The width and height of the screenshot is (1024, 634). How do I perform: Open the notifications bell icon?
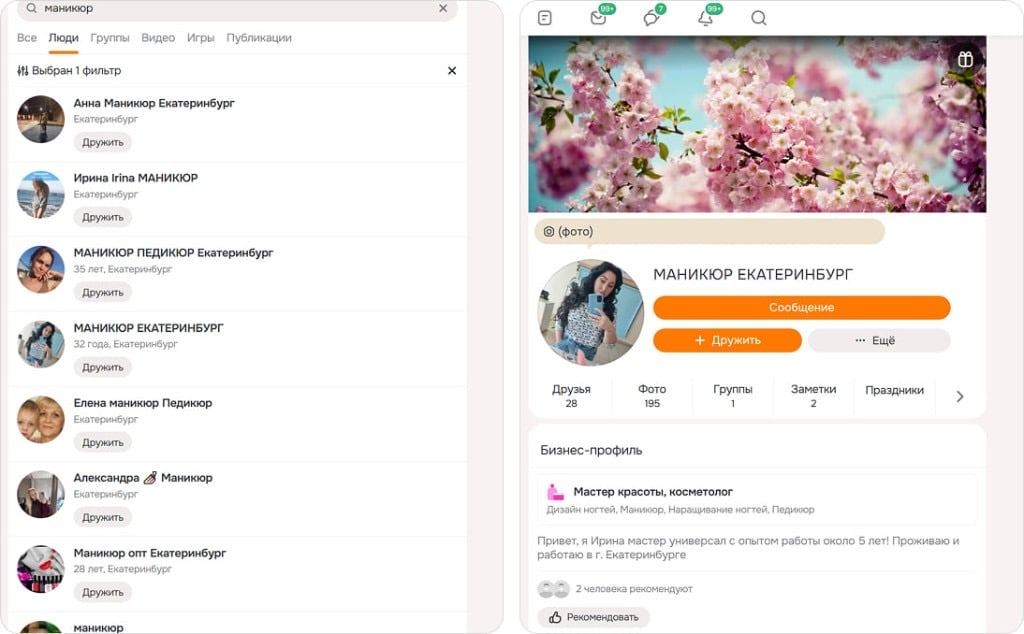[x=705, y=18]
